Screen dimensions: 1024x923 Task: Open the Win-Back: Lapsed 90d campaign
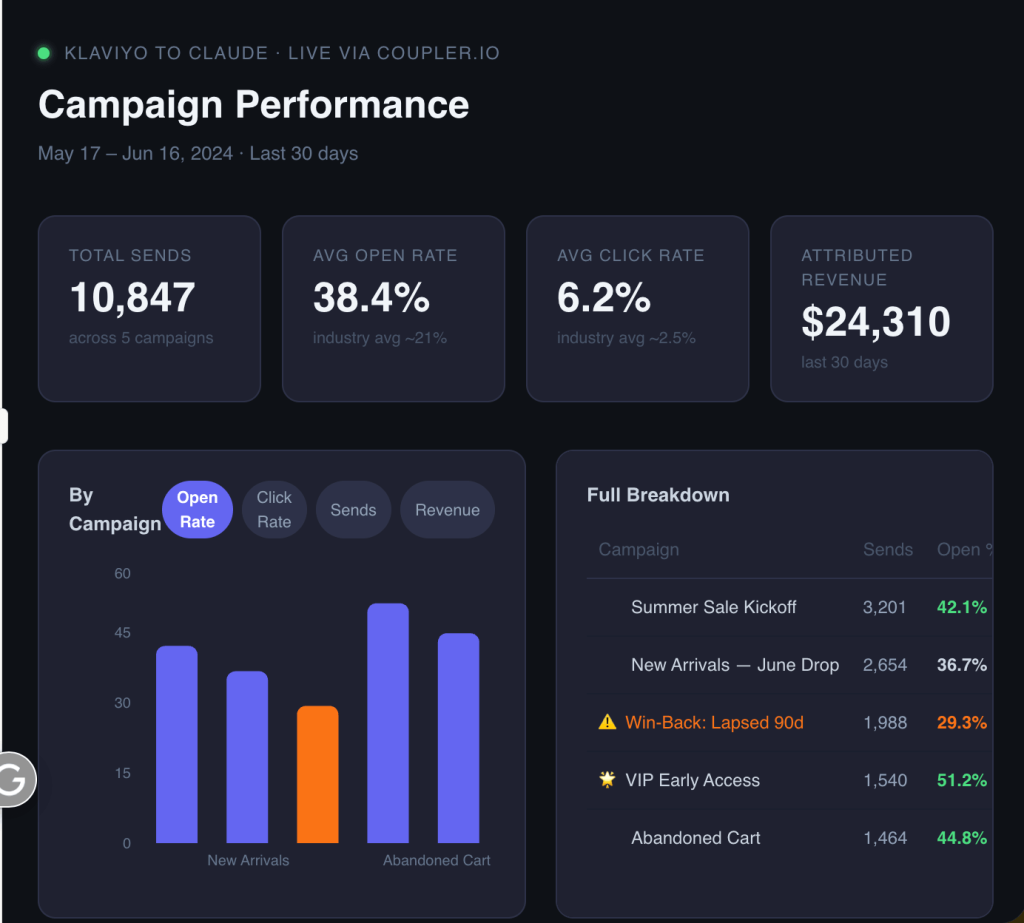click(x=714, y=722)
